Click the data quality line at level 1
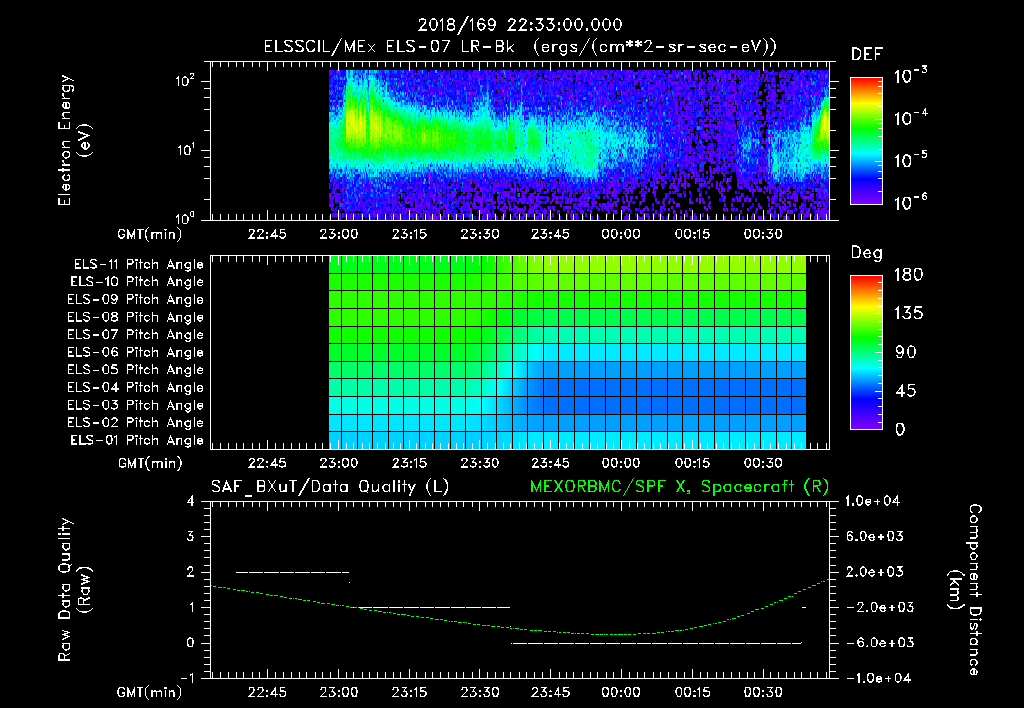Viewport: 1024px width, 708px height. pyautogui.click(x=433, y=607)
